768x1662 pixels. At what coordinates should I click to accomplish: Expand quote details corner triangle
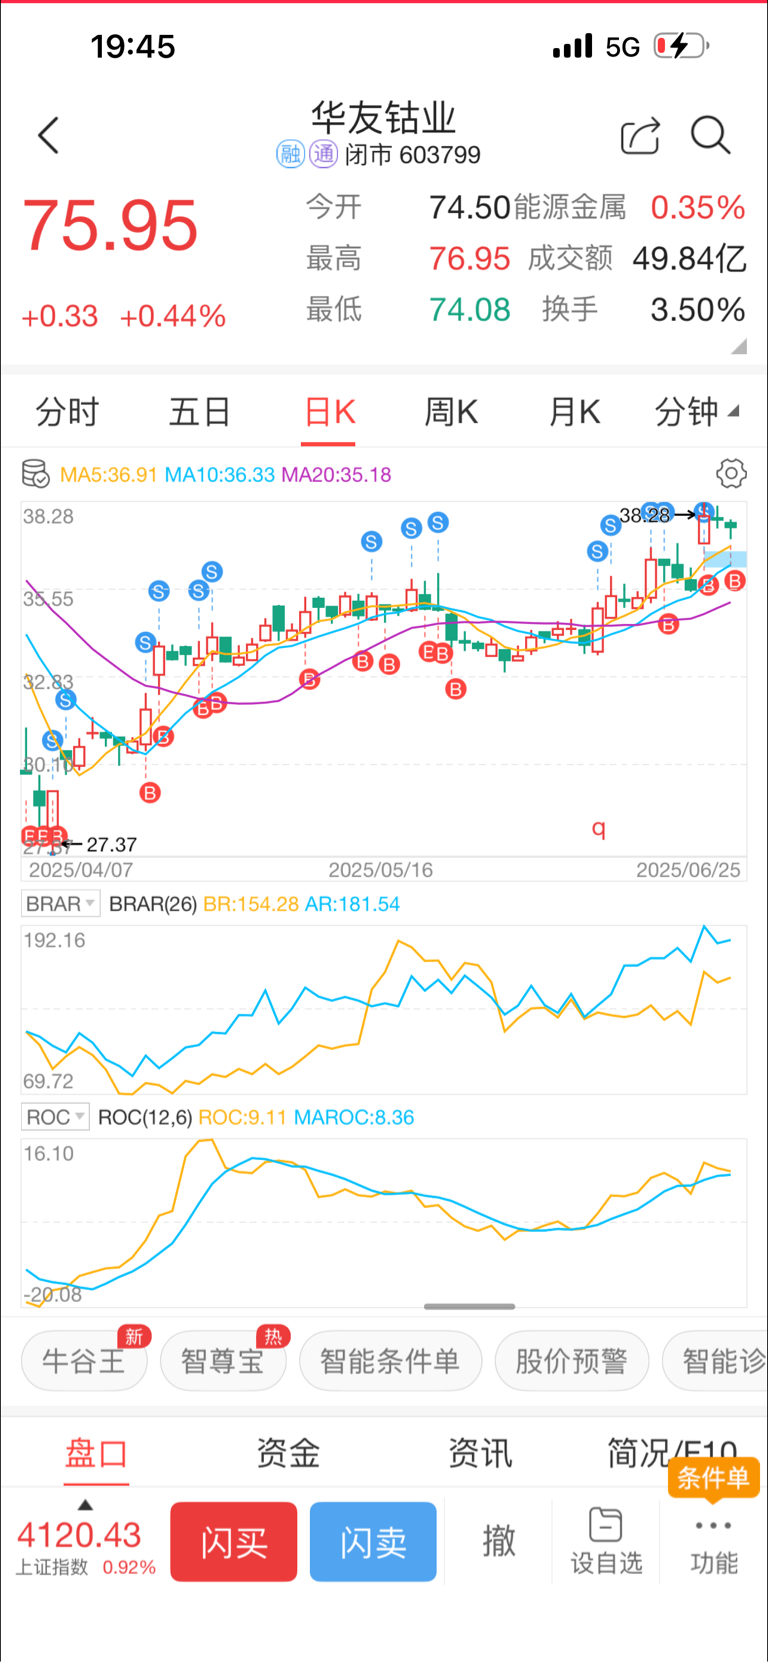pos(739,346)
